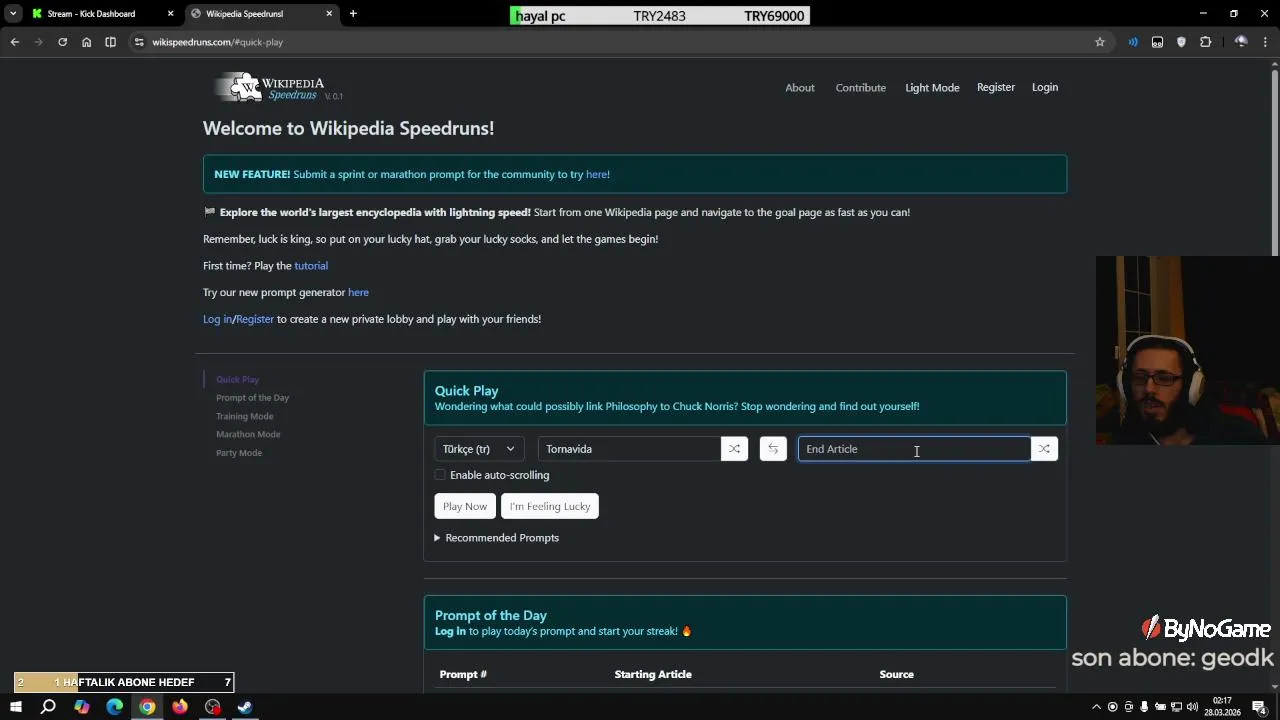Open the browser profile avatar
The width and height of the screenshot is (1280, 720).
click(x=1241, y=42)
